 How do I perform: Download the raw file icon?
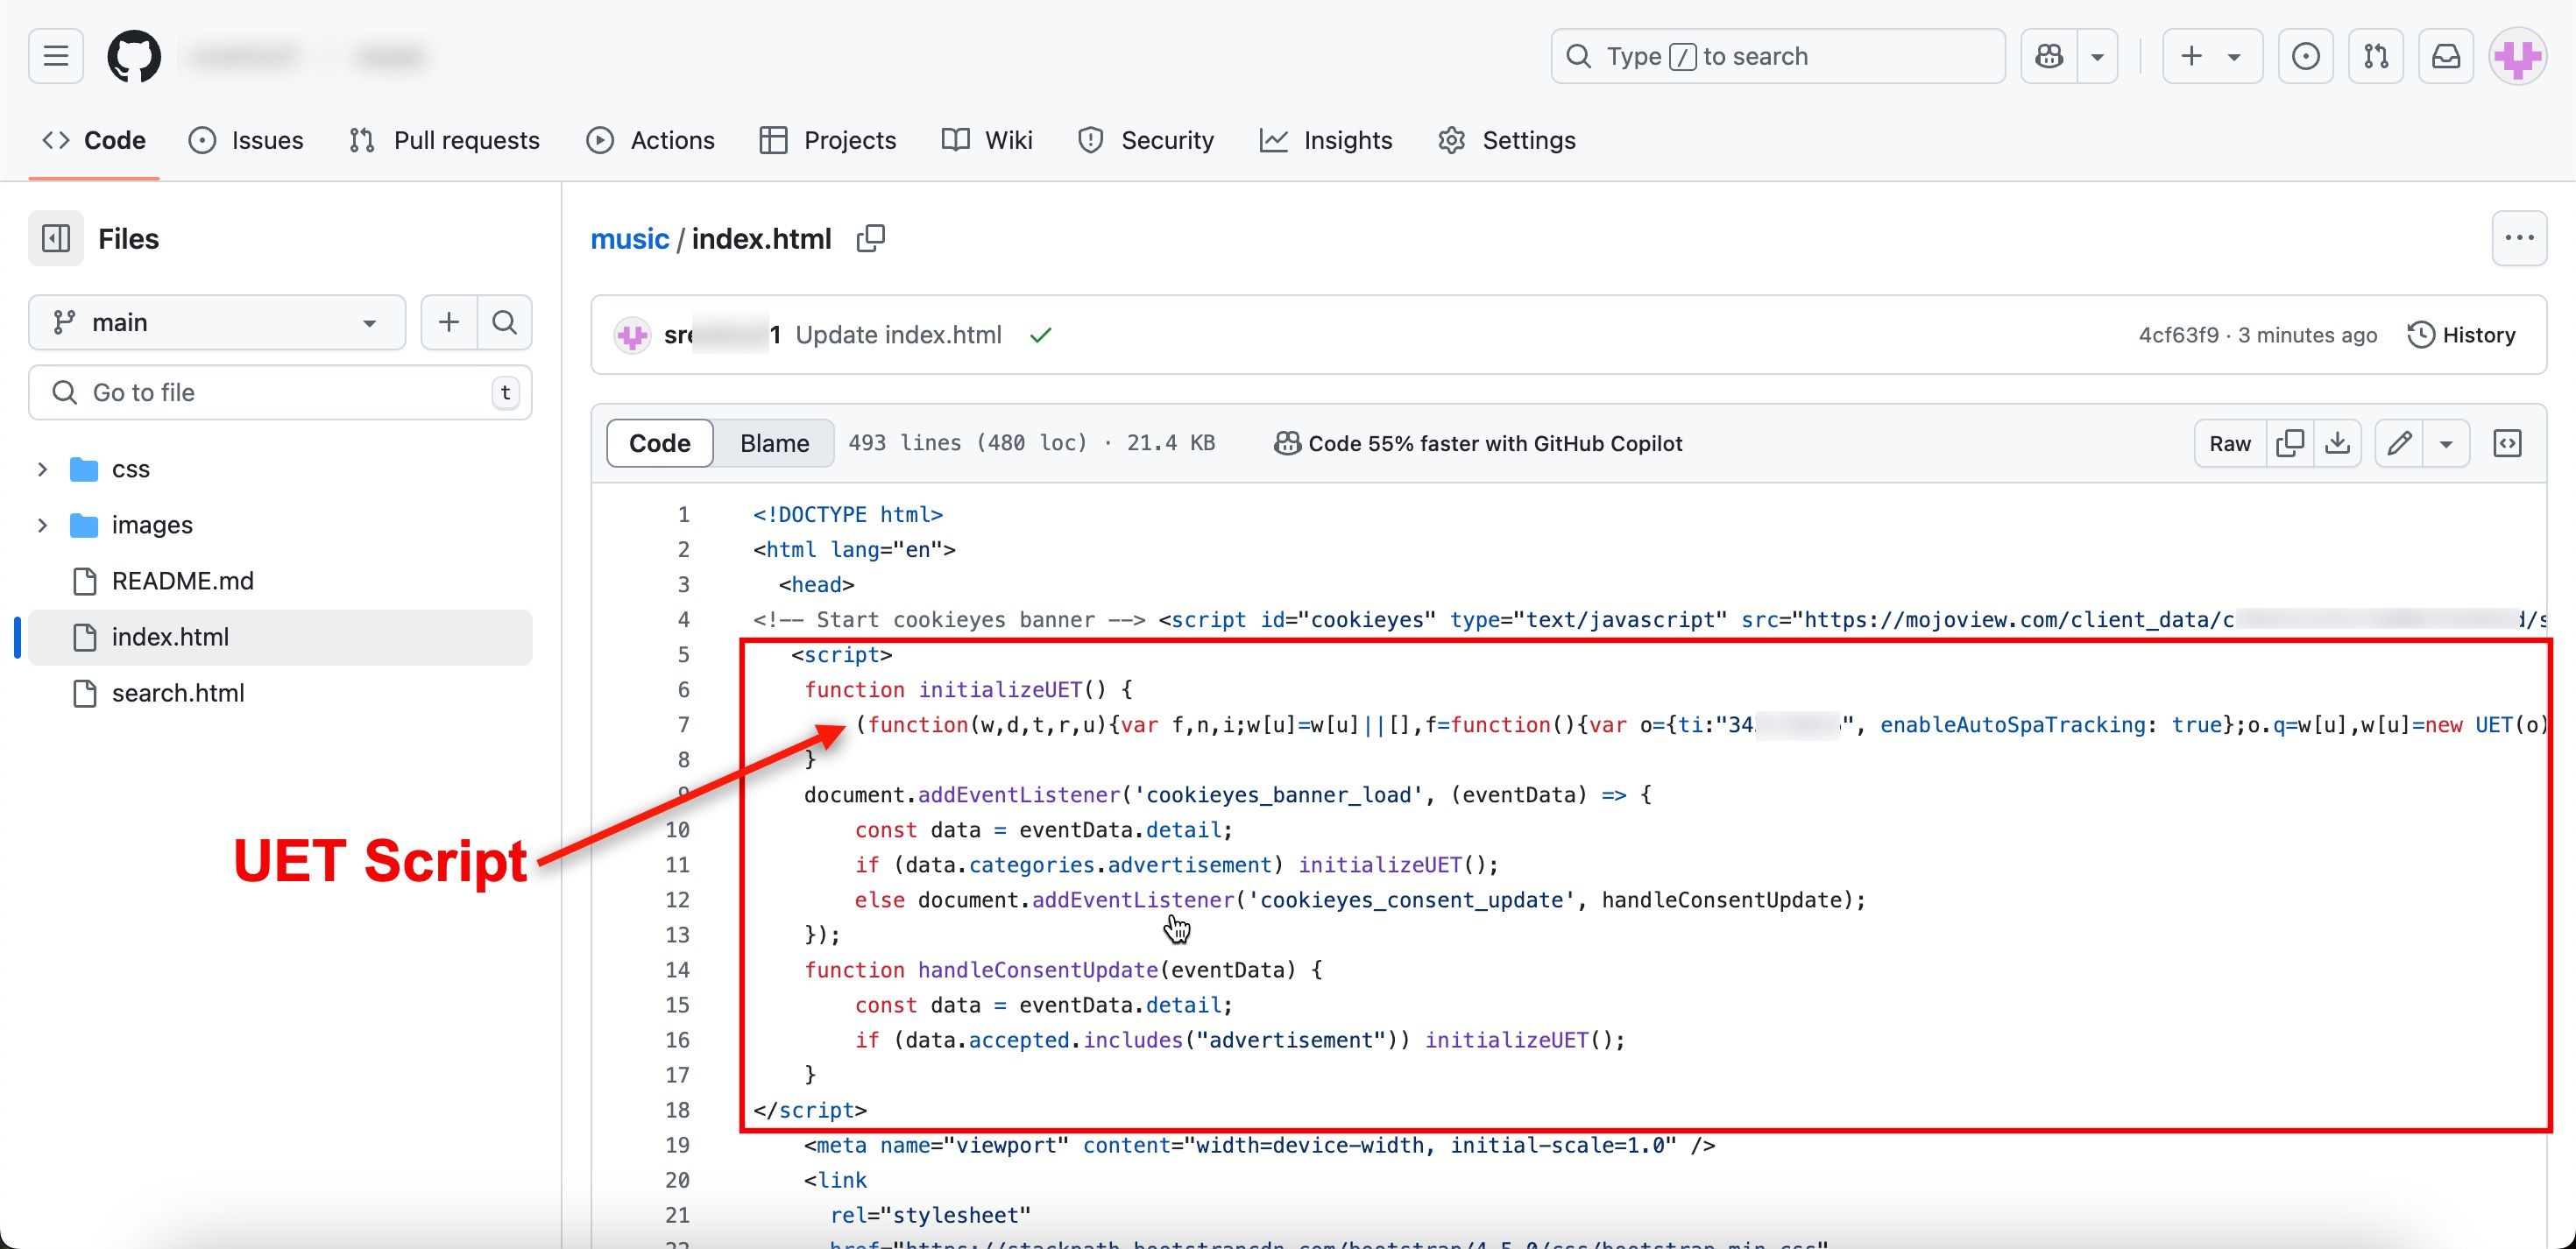2338,443
